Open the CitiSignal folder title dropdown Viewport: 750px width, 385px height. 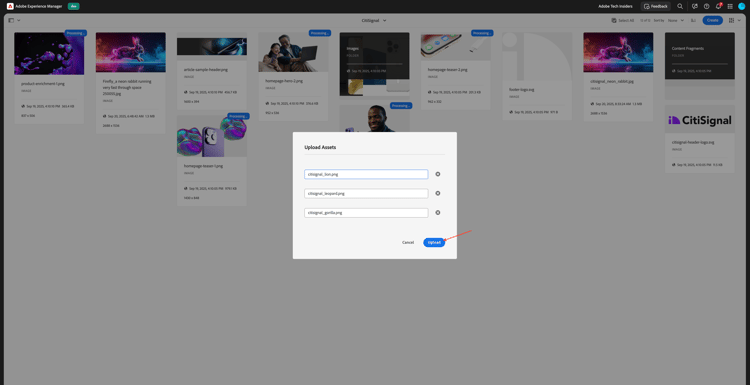375,20
